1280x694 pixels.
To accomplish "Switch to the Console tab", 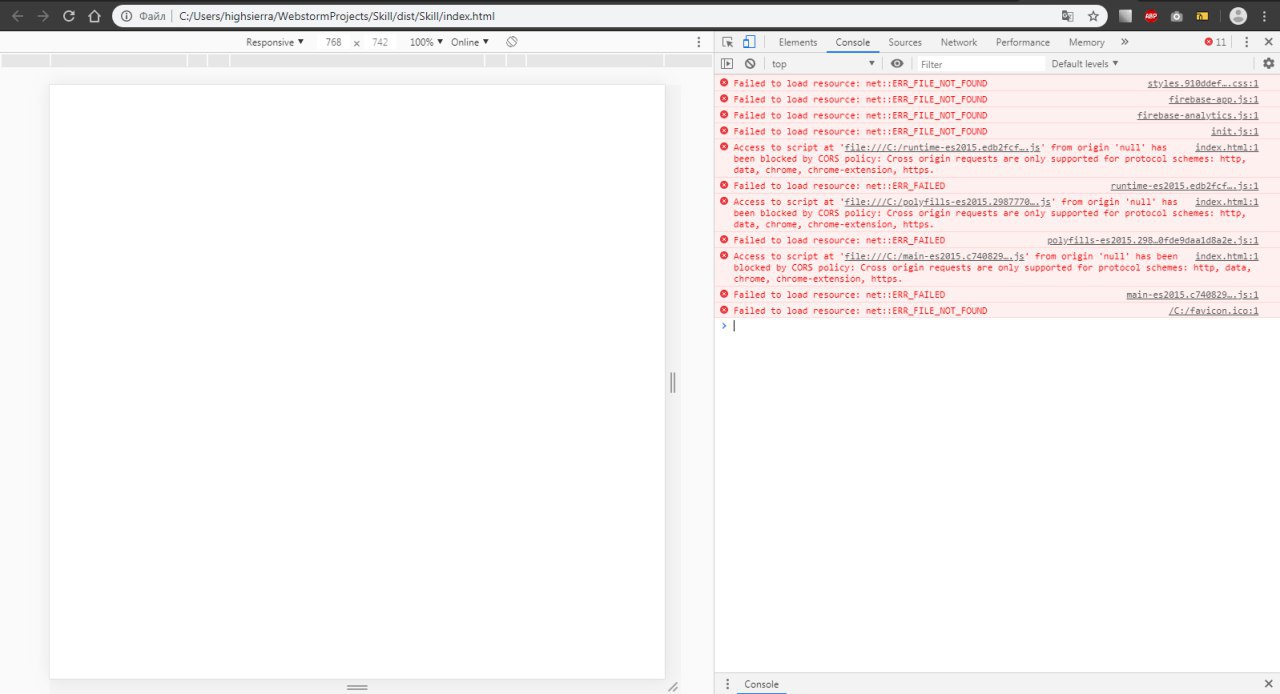I will point(853,42).
